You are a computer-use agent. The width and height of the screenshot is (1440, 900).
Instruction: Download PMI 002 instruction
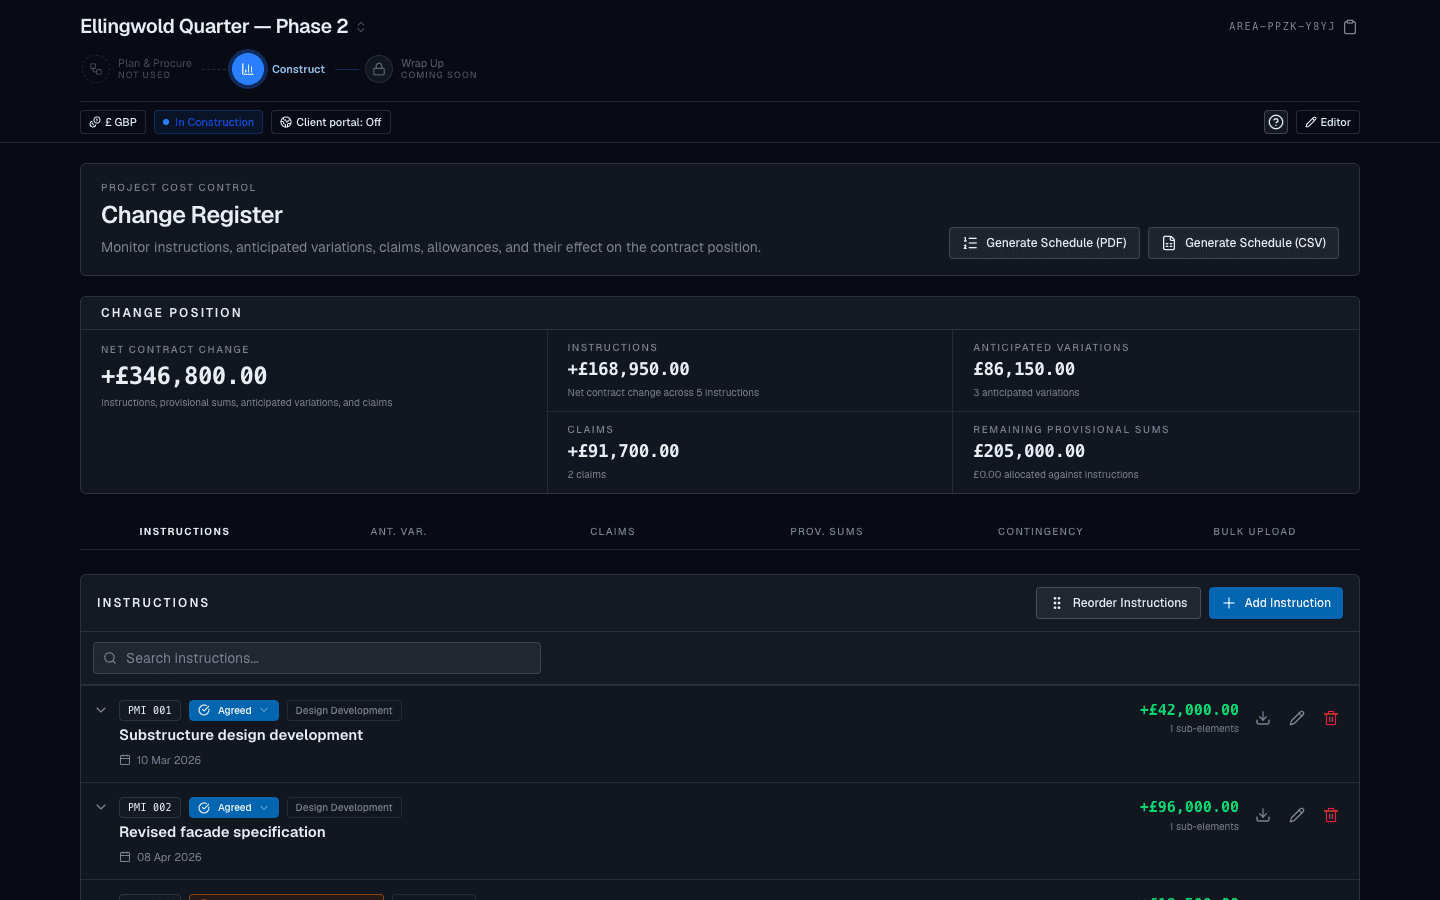1263,815
